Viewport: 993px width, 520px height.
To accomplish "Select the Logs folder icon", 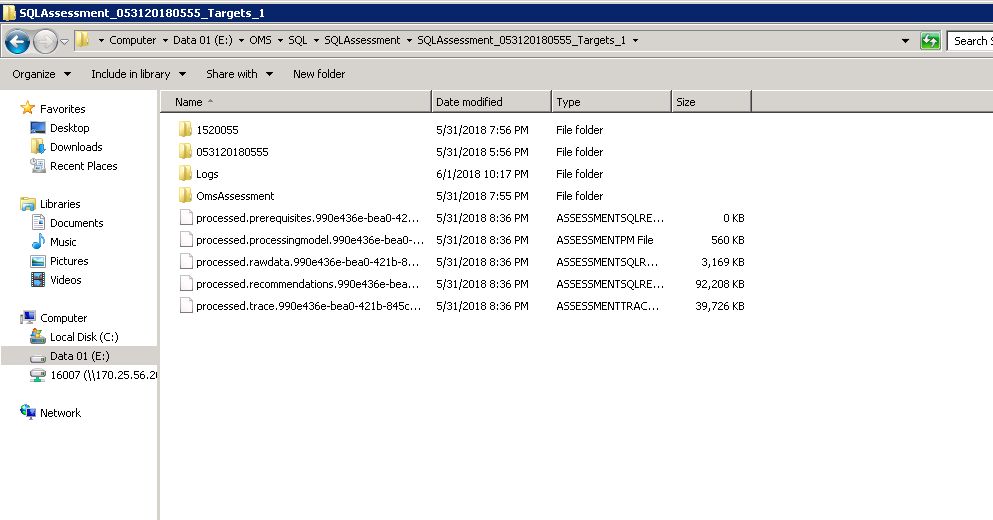I will [x=185, y=174].
